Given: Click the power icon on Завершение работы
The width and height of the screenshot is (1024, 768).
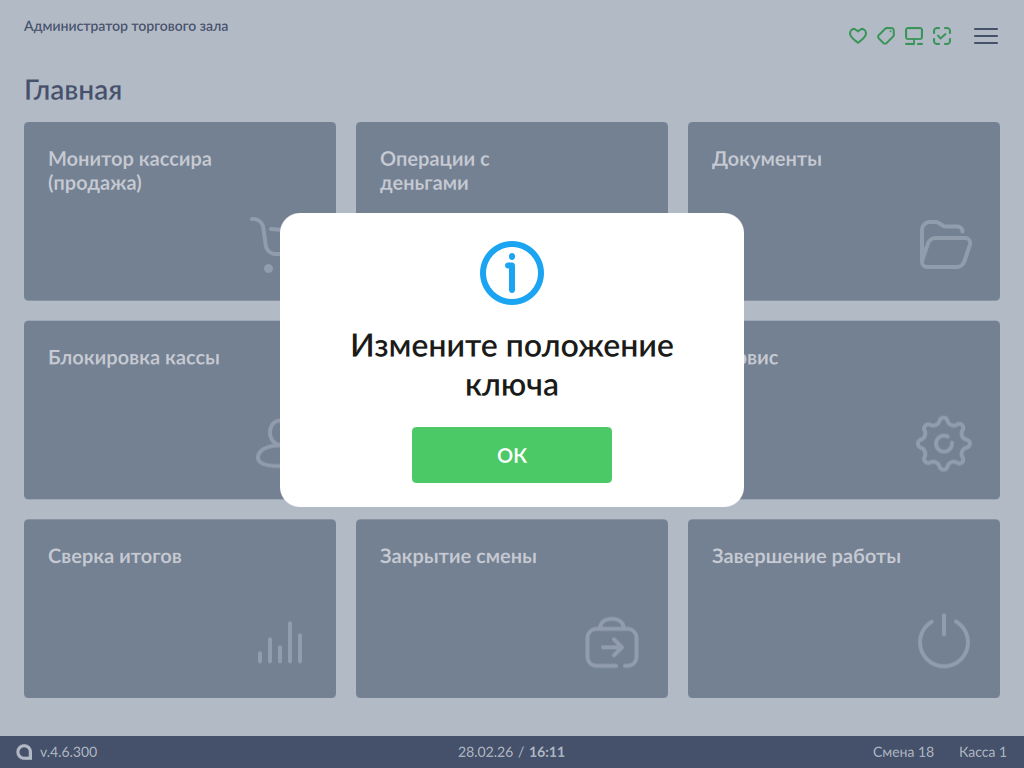Looking at the screenshot, I should (x=943, y=642).
